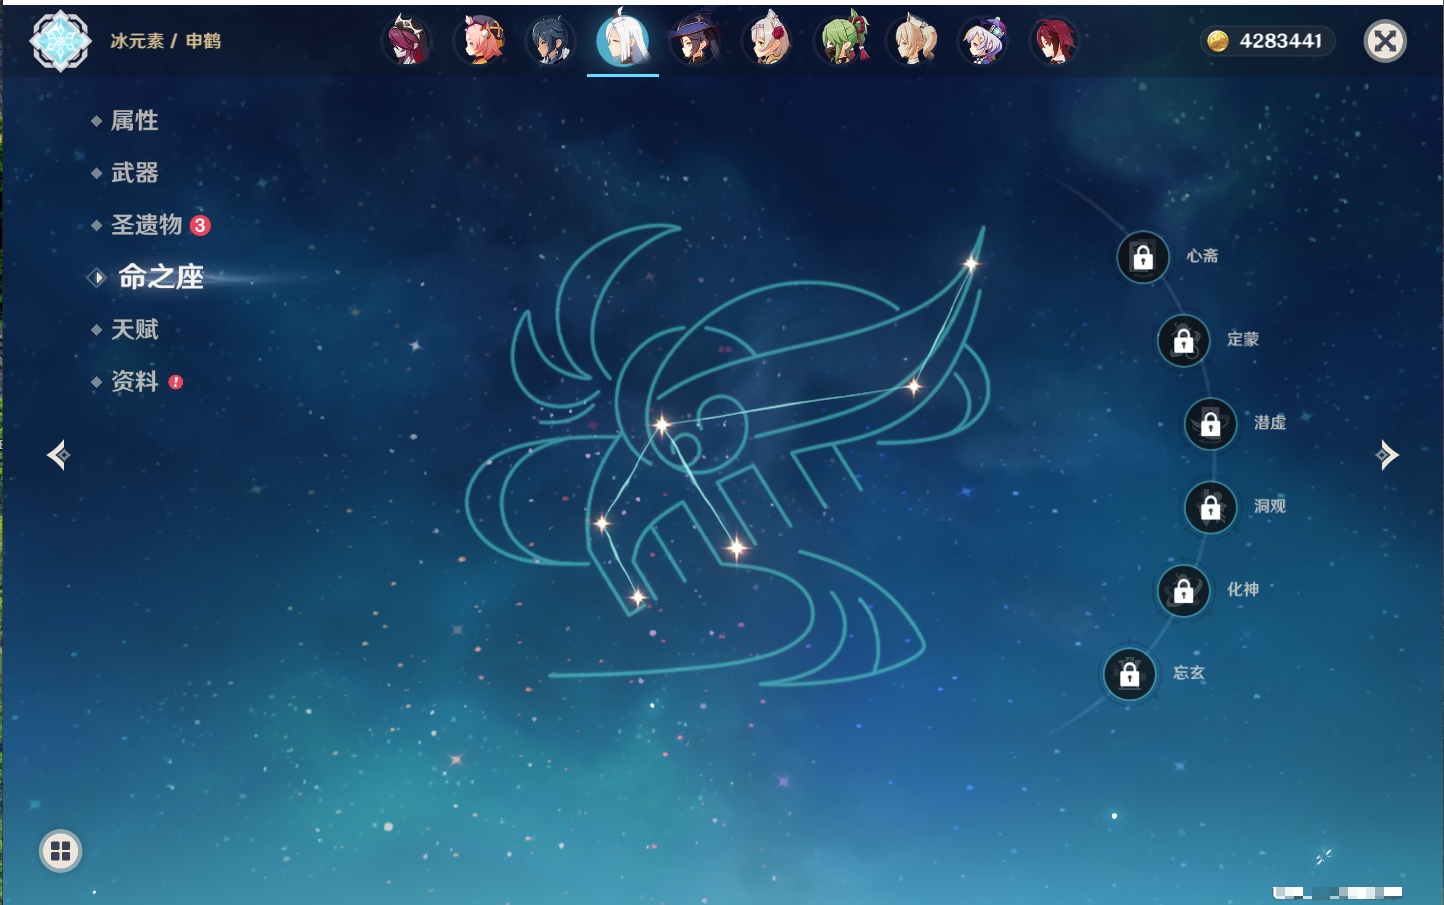Go to the 圣遗物 artifacts page
The width and height of the screenshot is (1444, 905).
[146, 225]
